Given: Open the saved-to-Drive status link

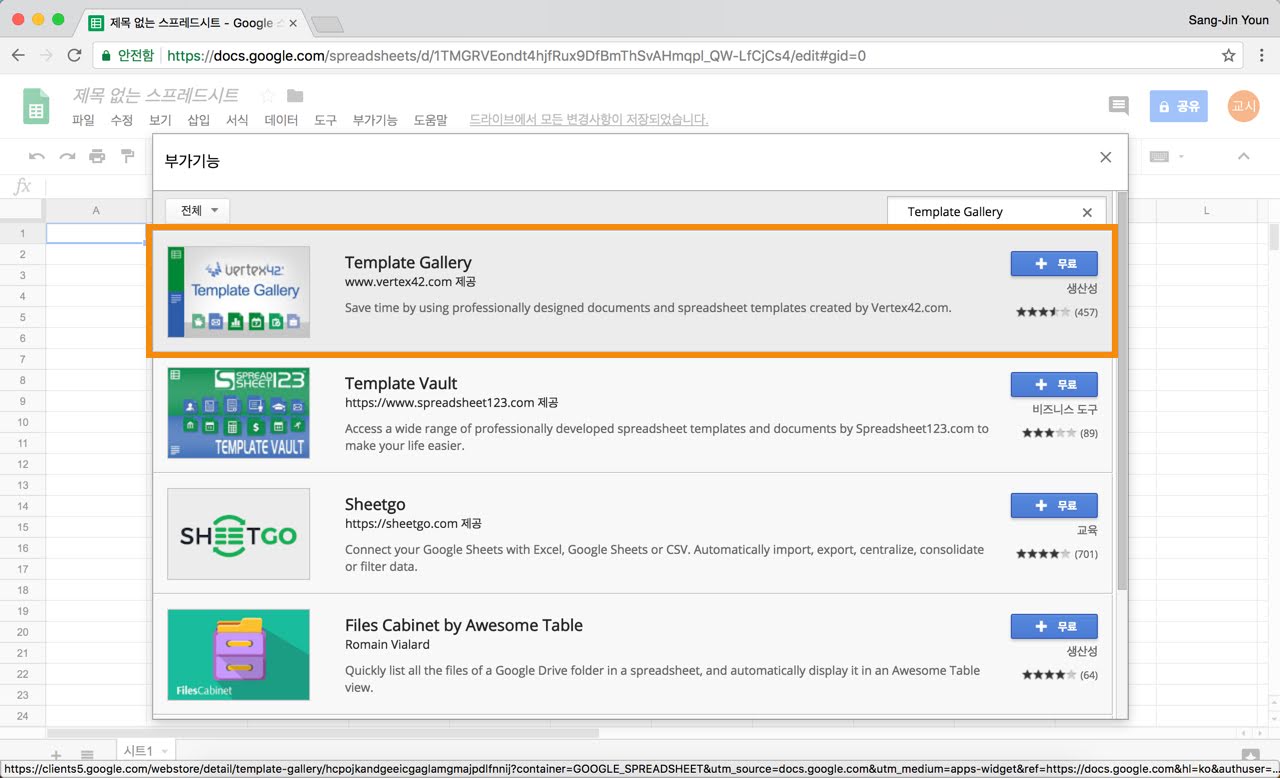Looking at the screenshot, I should pyautogui.click(x=589, y=120).
